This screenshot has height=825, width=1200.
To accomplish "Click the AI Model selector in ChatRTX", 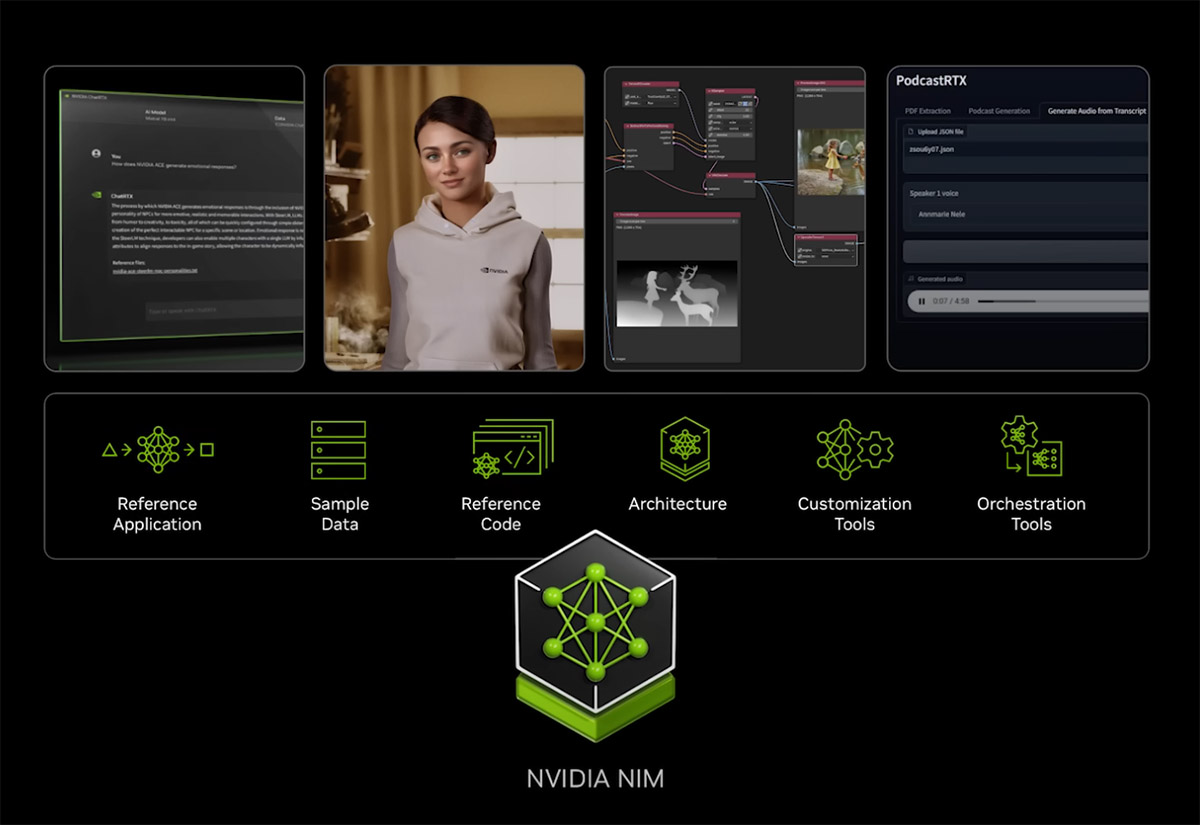I will tap(160, 116).
